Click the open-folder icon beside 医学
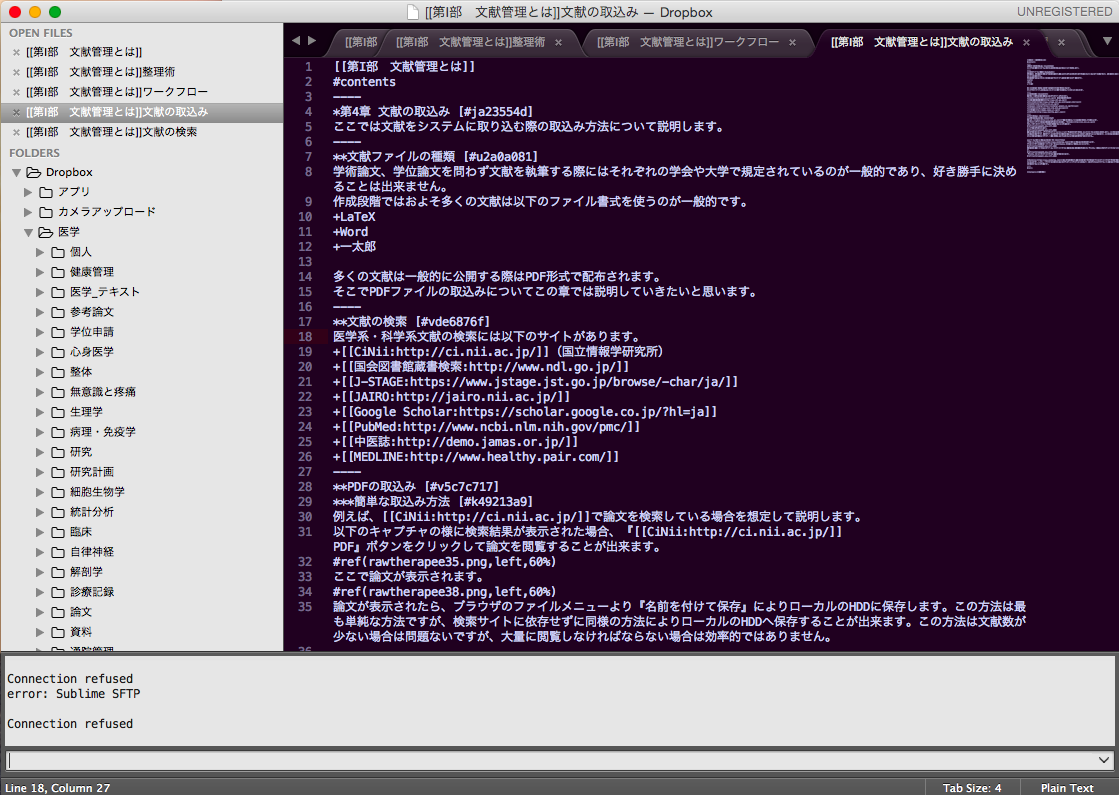The width and height of the screenshot is (1119, 795). pyautogui.click(x=46, y=231)
